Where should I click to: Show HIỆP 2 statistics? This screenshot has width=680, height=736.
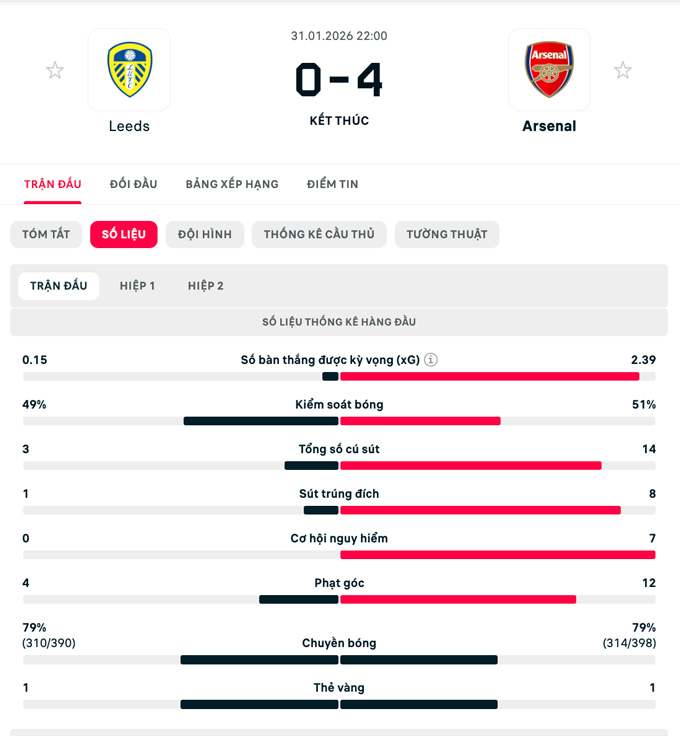click(206, 286)
